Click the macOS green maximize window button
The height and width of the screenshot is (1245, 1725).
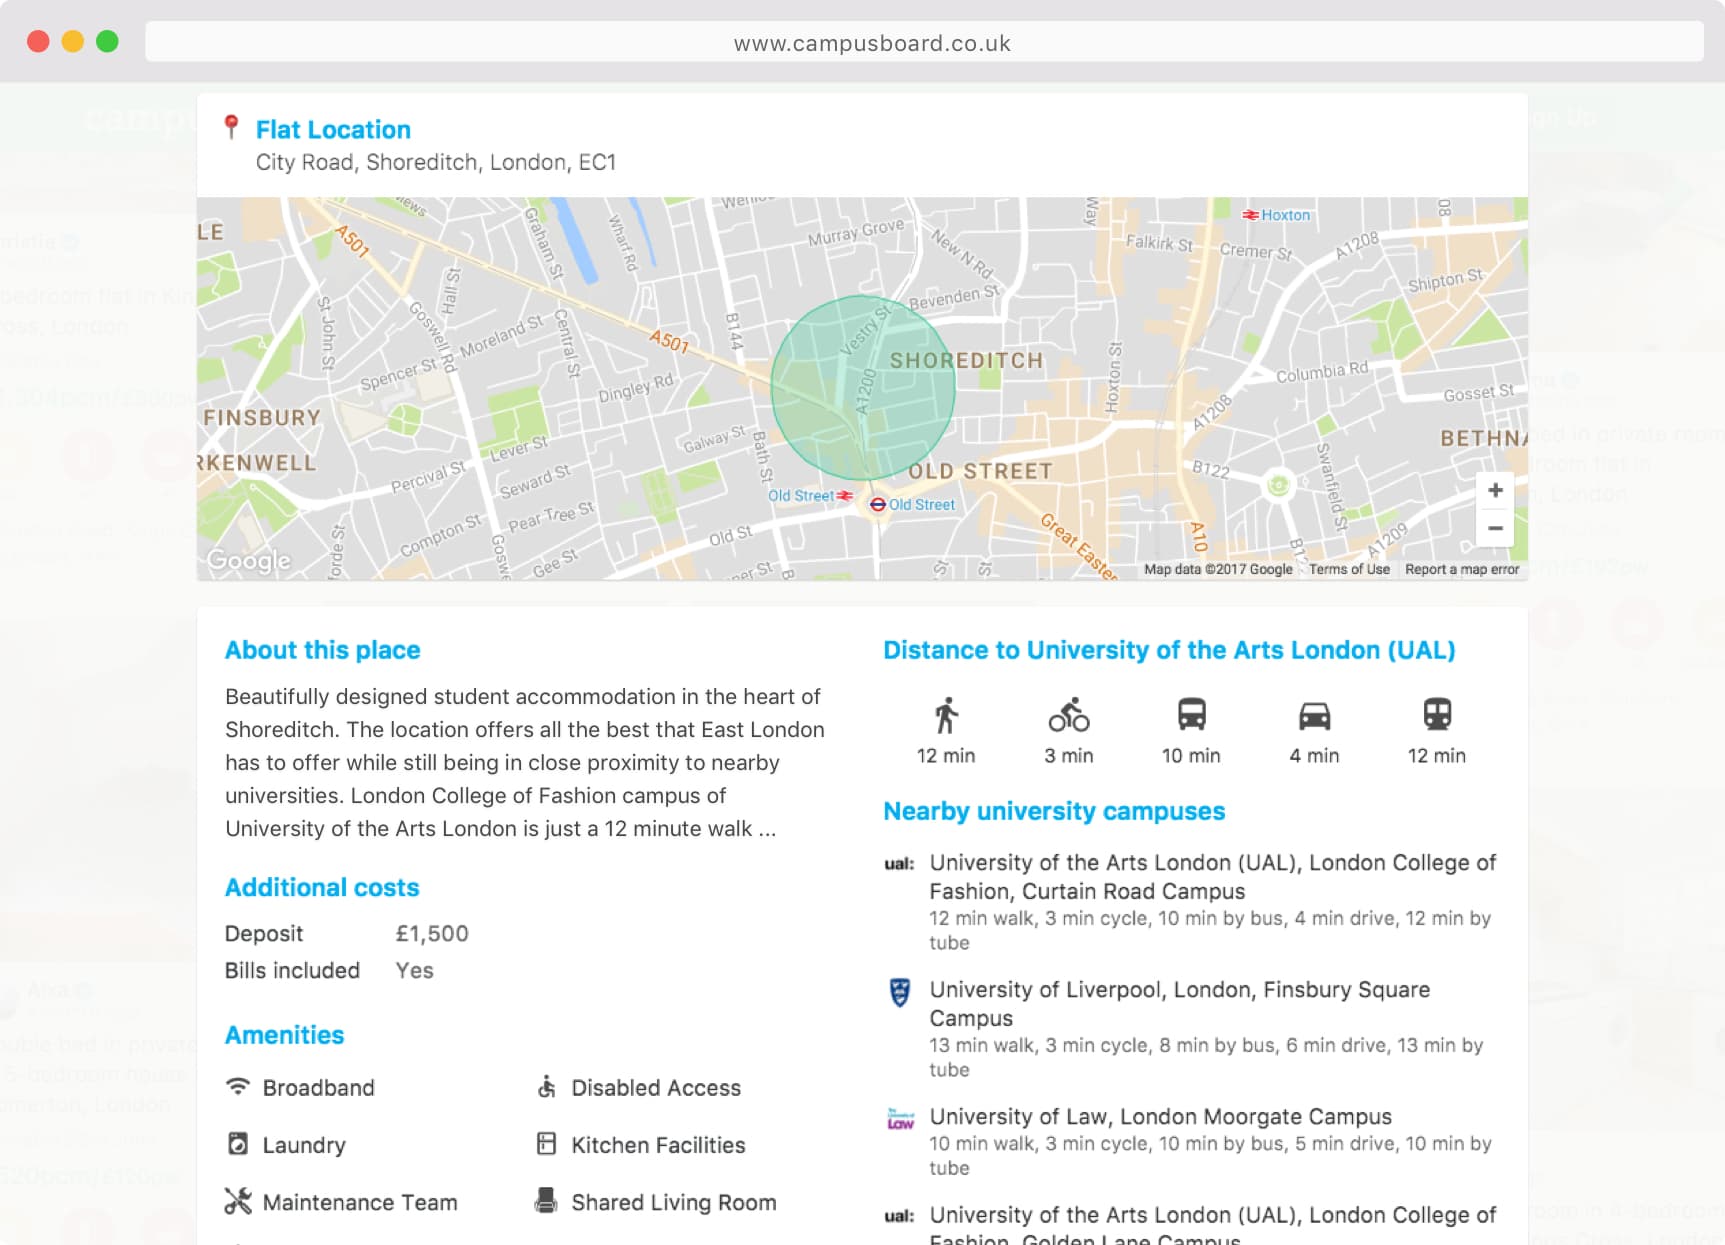point(107,41)
